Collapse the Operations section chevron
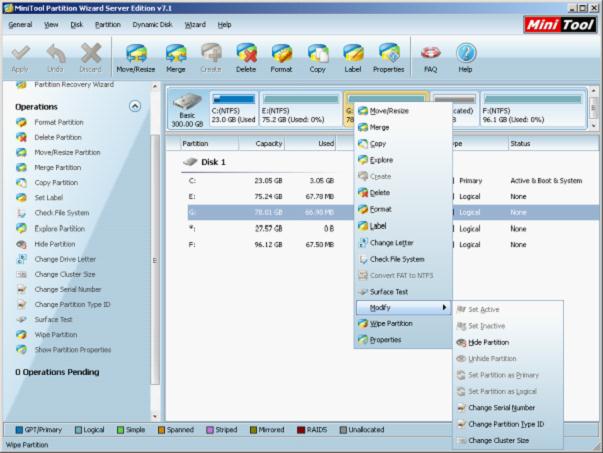Screen dimensions: 603x453 point(135,106)
